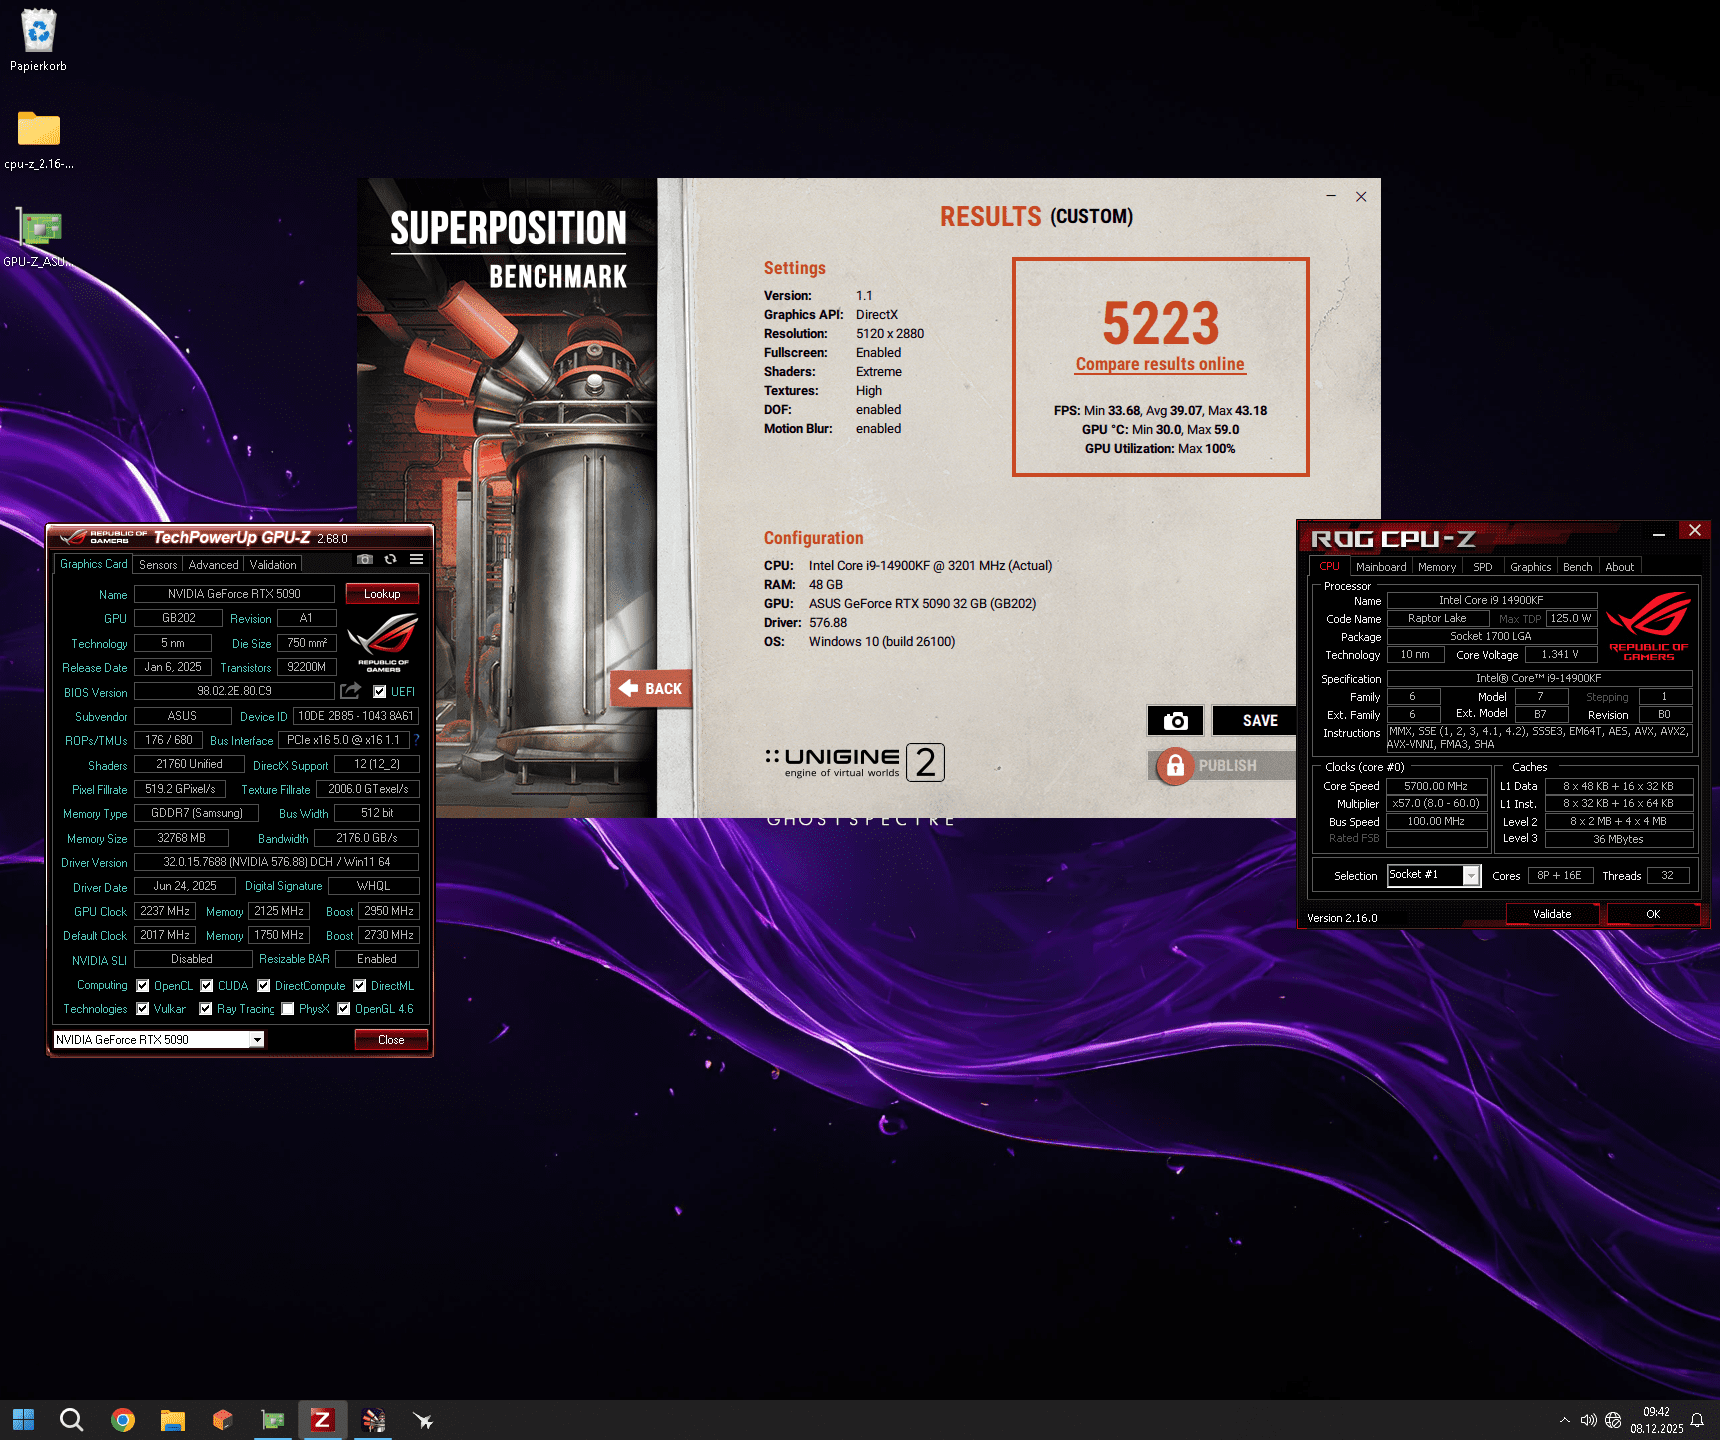Switch to GPU-Z's Sensors tab

click(157, 564)
